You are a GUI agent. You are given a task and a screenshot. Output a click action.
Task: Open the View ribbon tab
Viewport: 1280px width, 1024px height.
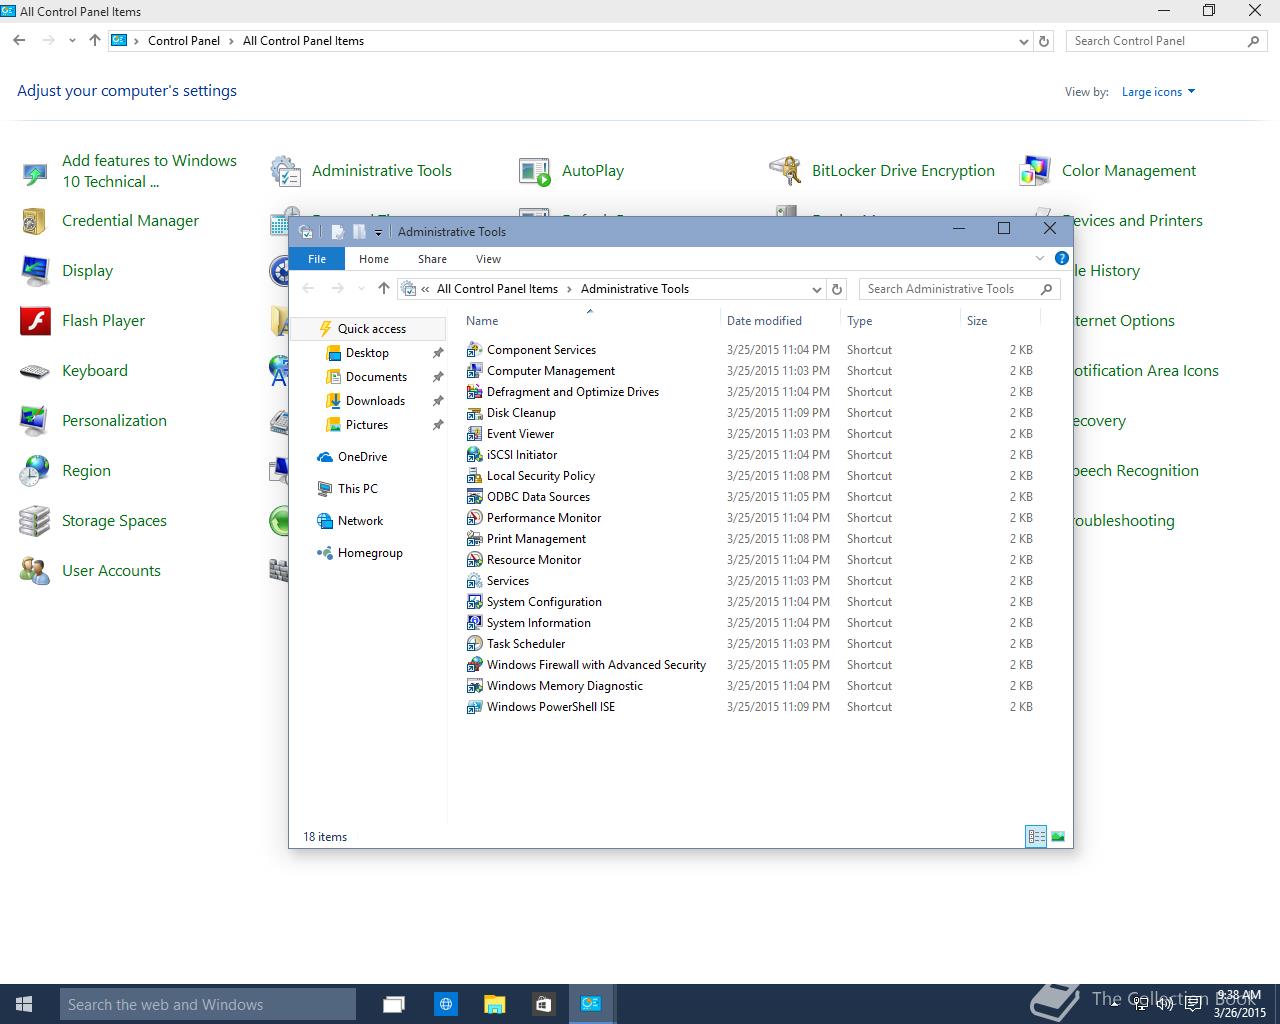488,259
